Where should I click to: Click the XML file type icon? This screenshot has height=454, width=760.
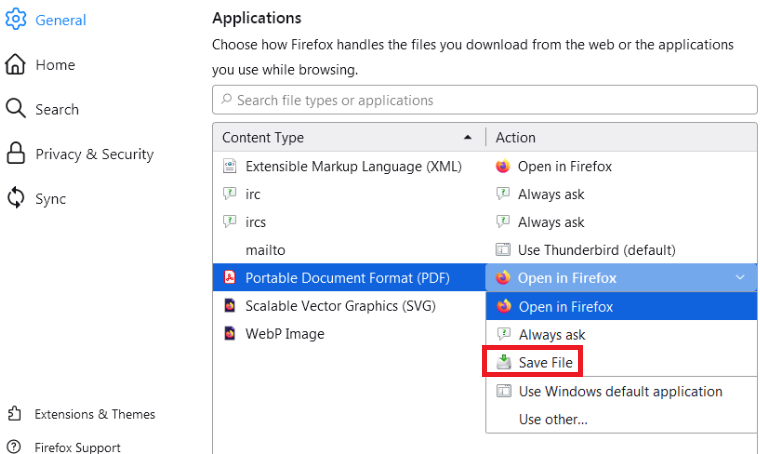pyautogui.click(x=229, y=166)
